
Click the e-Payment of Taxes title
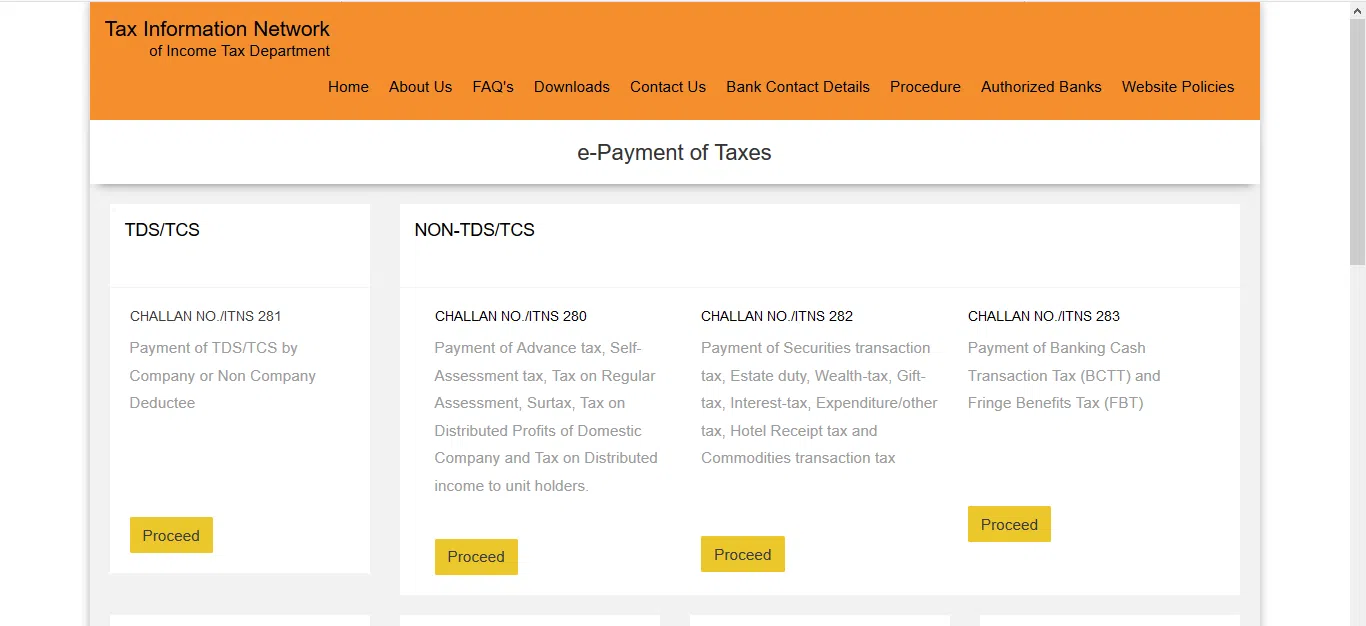[674, 152]
